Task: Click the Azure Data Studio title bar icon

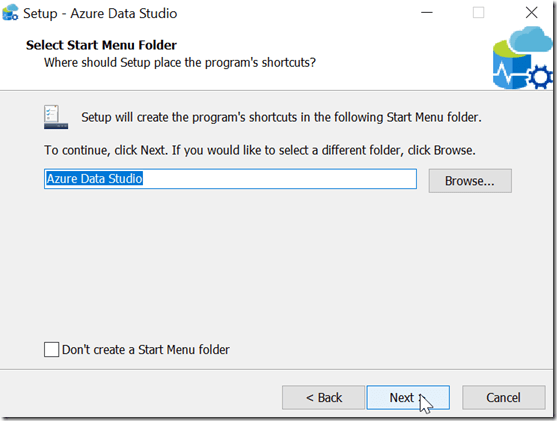Action: coord(10,13)
